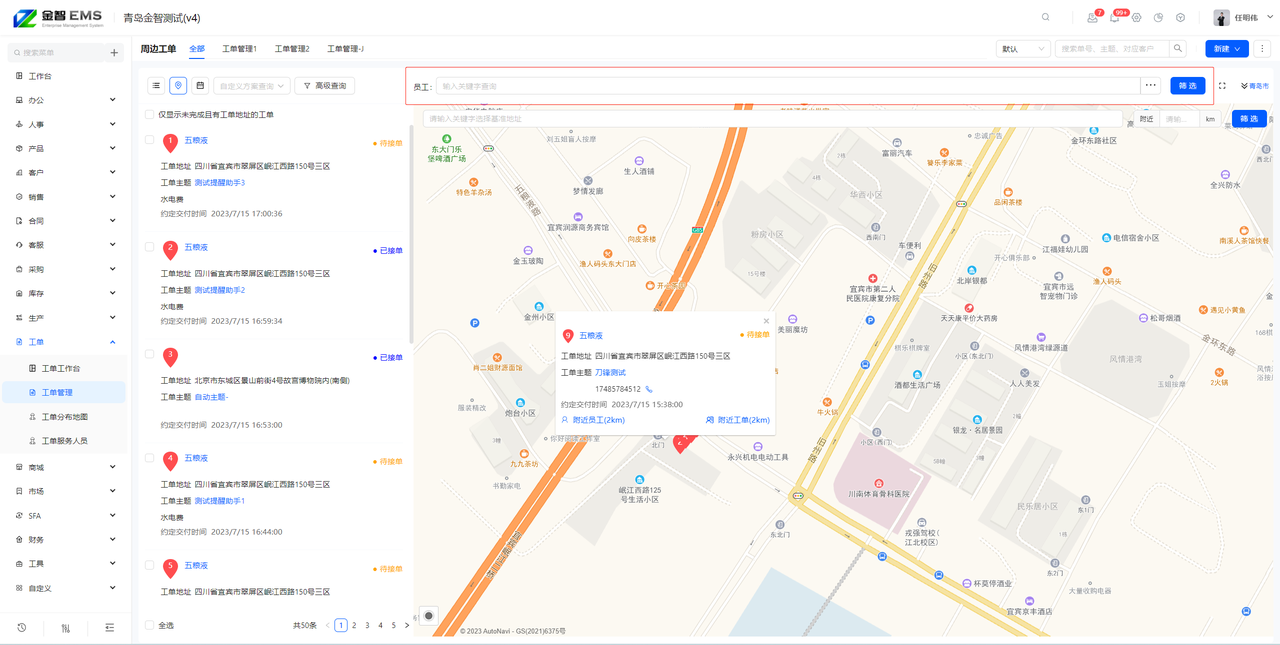Switch to calendar view icon
Image resolution: width=1280 pixels, height=645 pixels.
(200, 86)
